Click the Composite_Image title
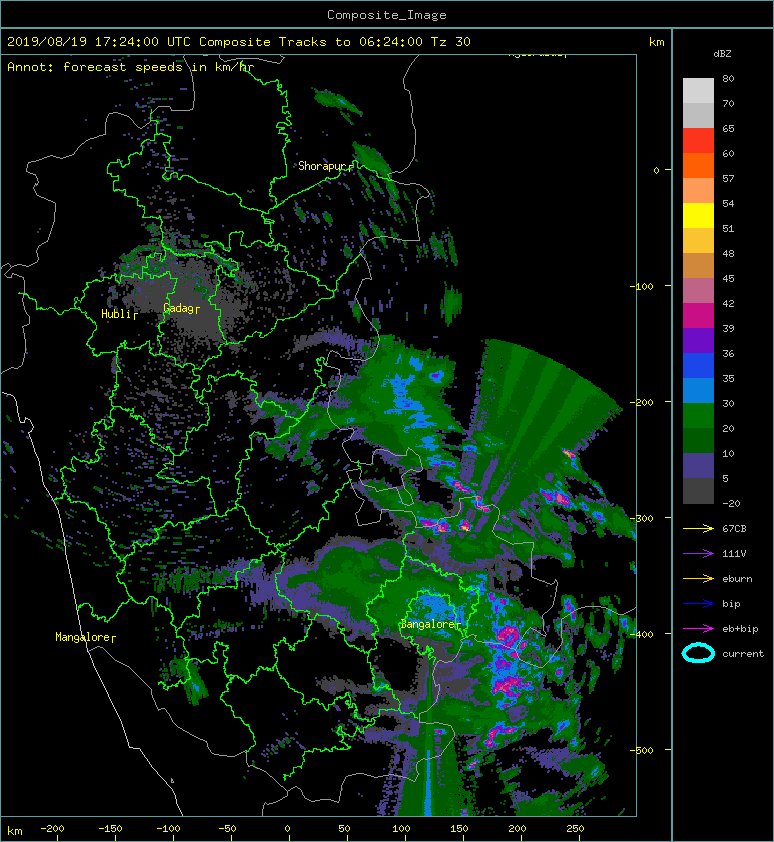The image size is (774, 842). point(387,15)
